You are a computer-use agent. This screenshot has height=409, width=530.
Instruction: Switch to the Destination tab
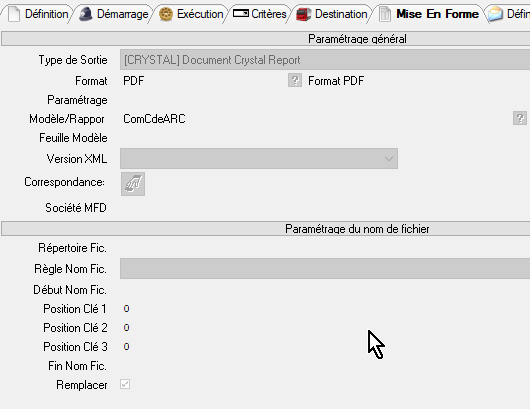click(x=332, y=14)
